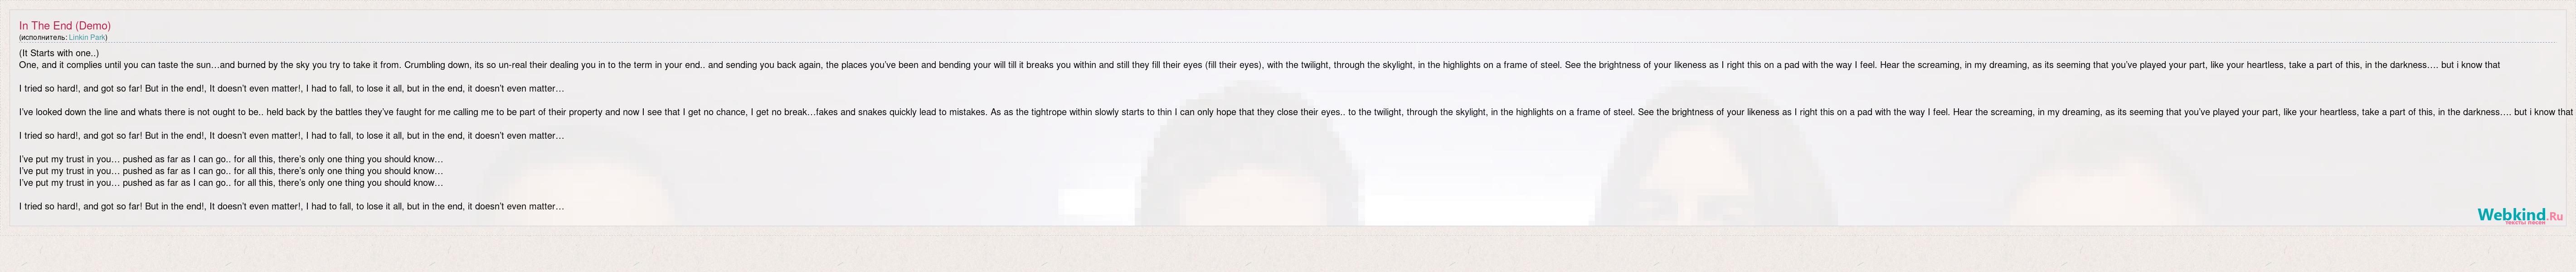Screen dimensions: 2576x272
Task: Click the second "I've put my trust in you" line
Action: click(230, 171)
